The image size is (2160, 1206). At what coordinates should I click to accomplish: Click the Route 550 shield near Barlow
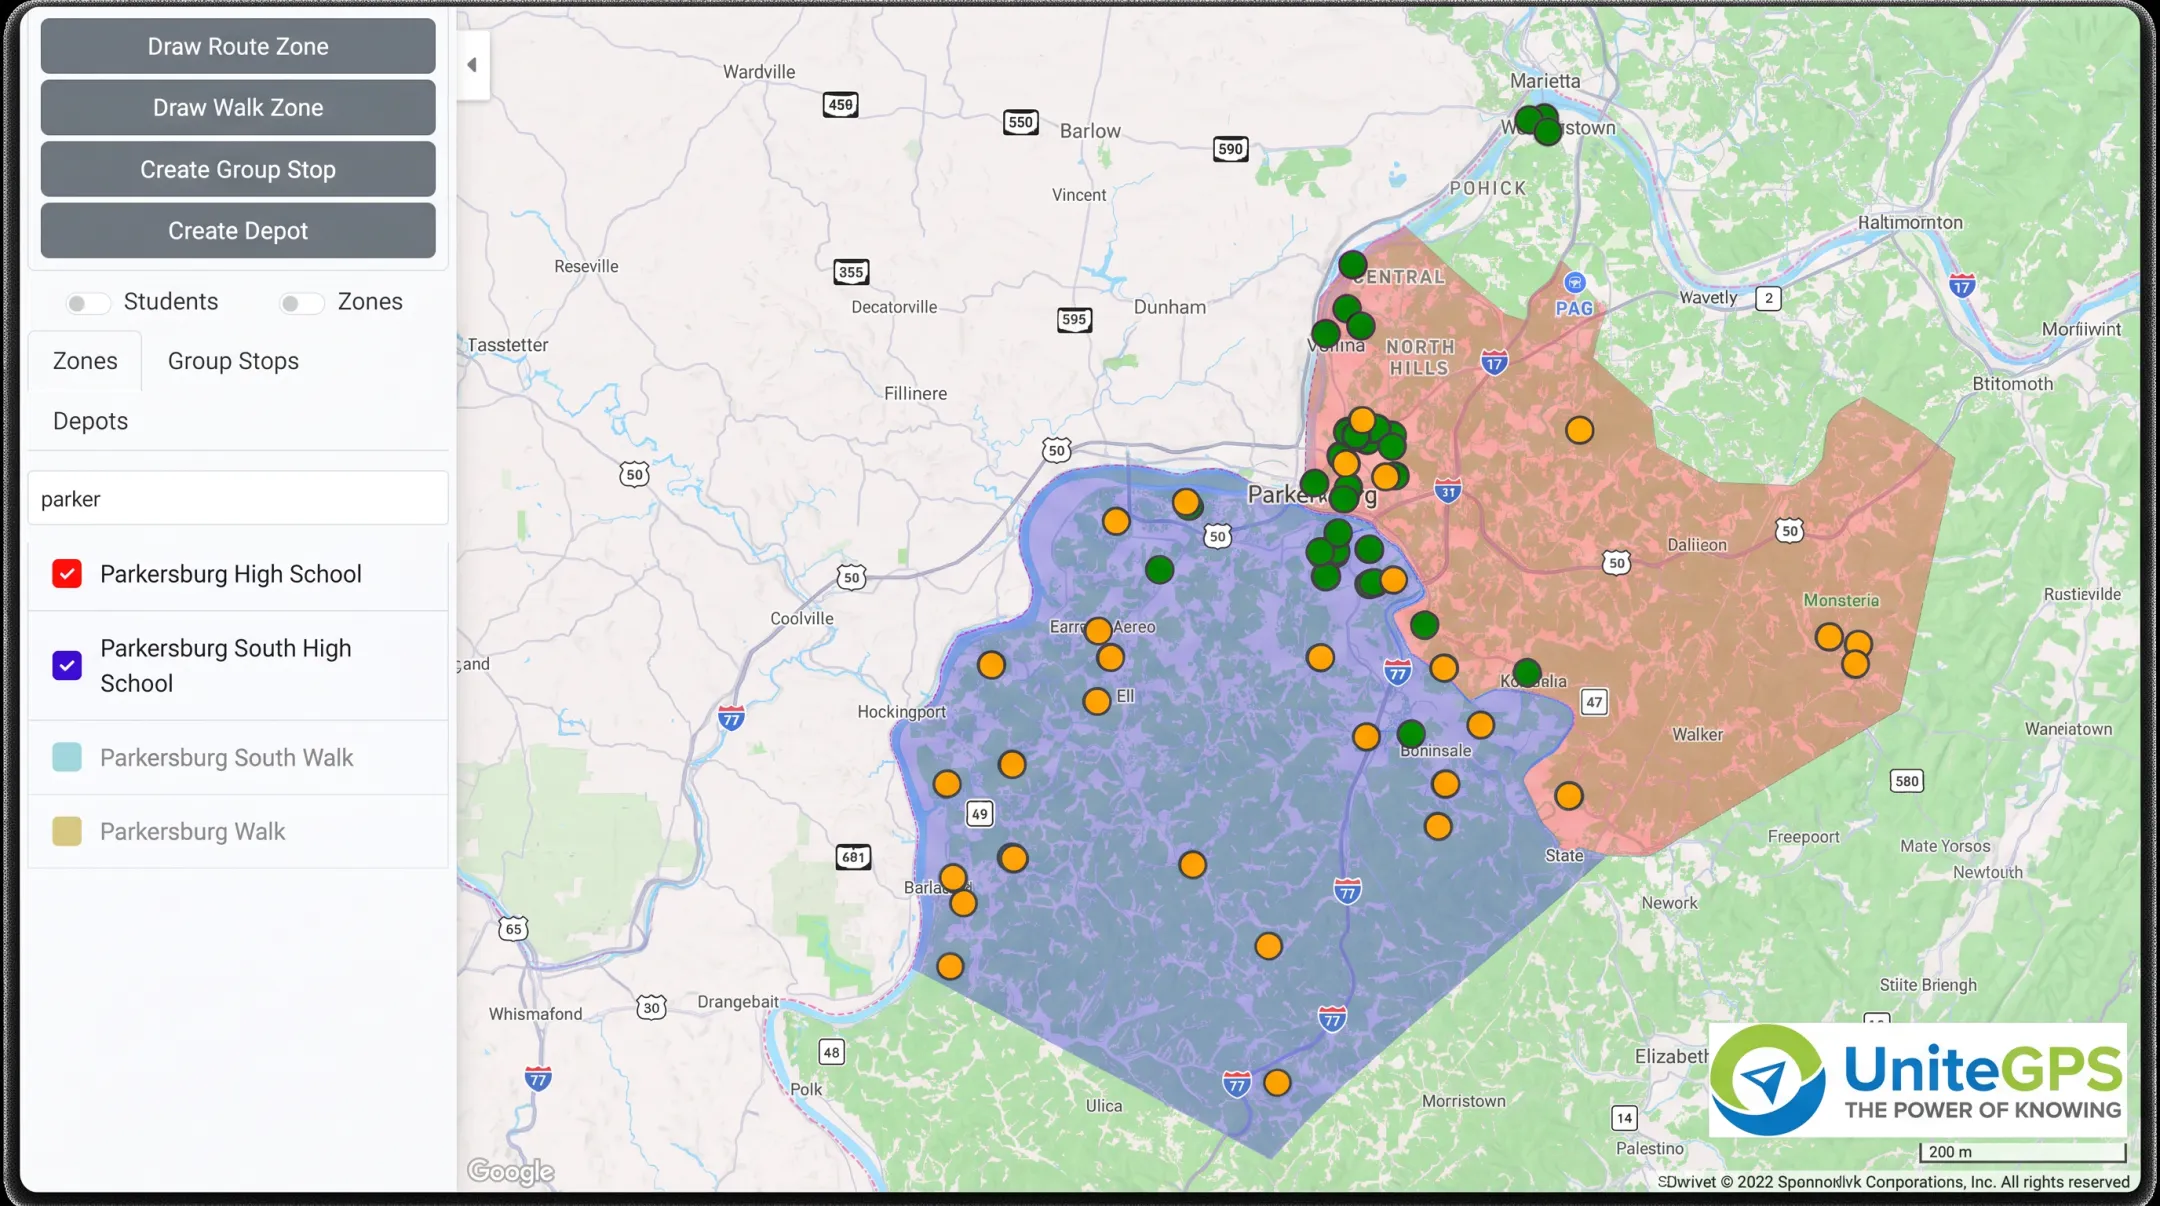click(1020, 123)
